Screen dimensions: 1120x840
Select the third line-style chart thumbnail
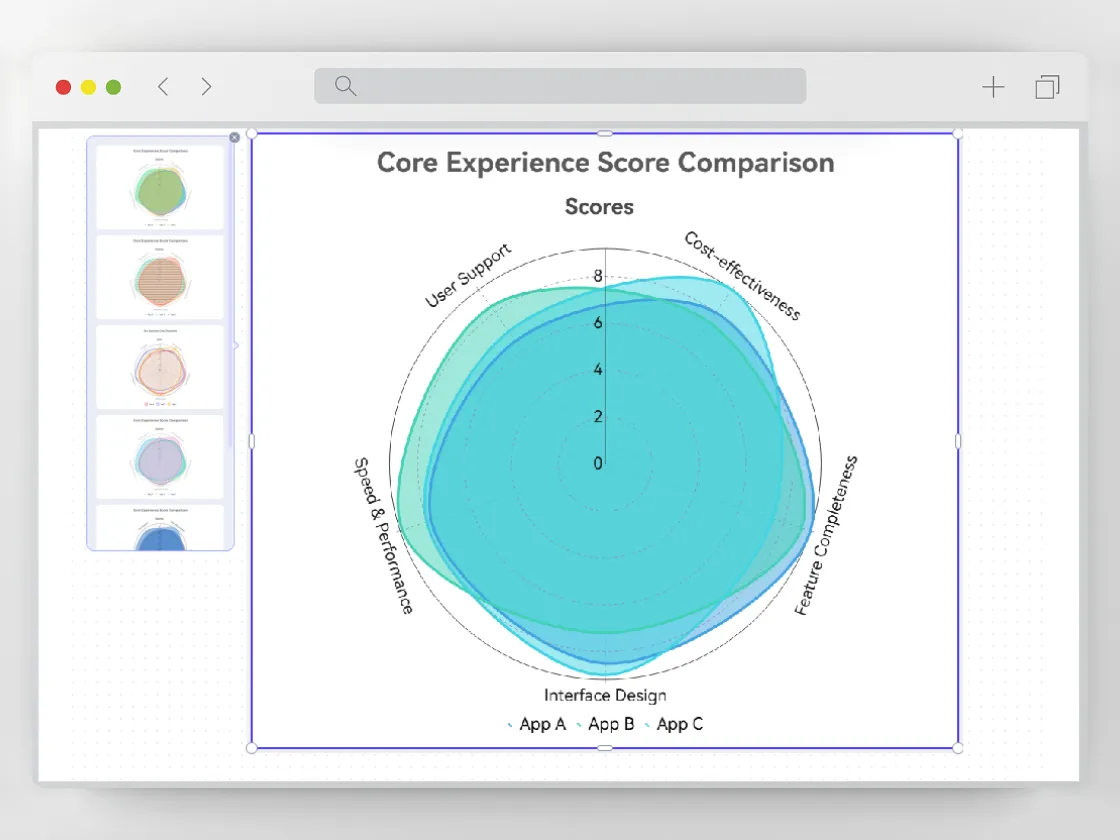[159, 366]
